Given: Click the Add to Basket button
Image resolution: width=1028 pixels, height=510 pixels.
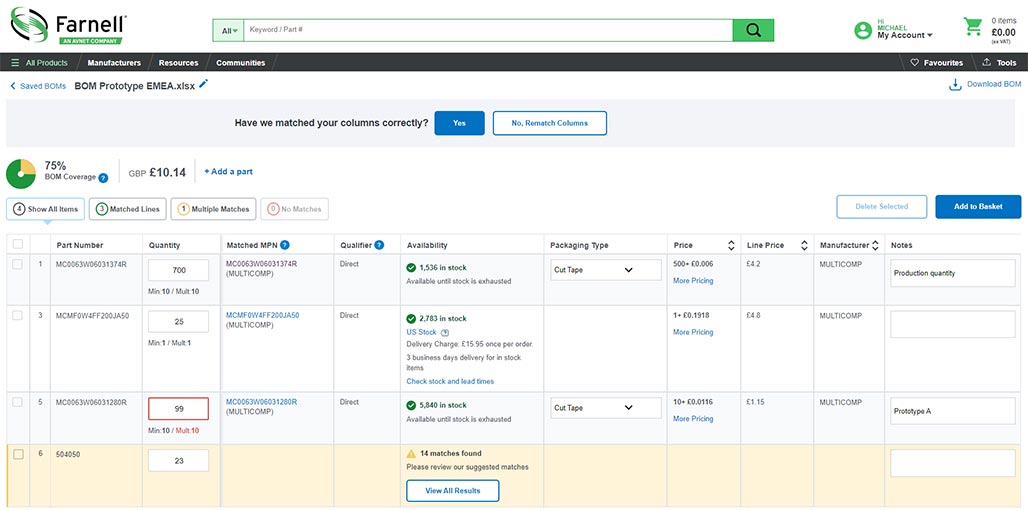Looking at the screenshot, I should pos(978,206).
